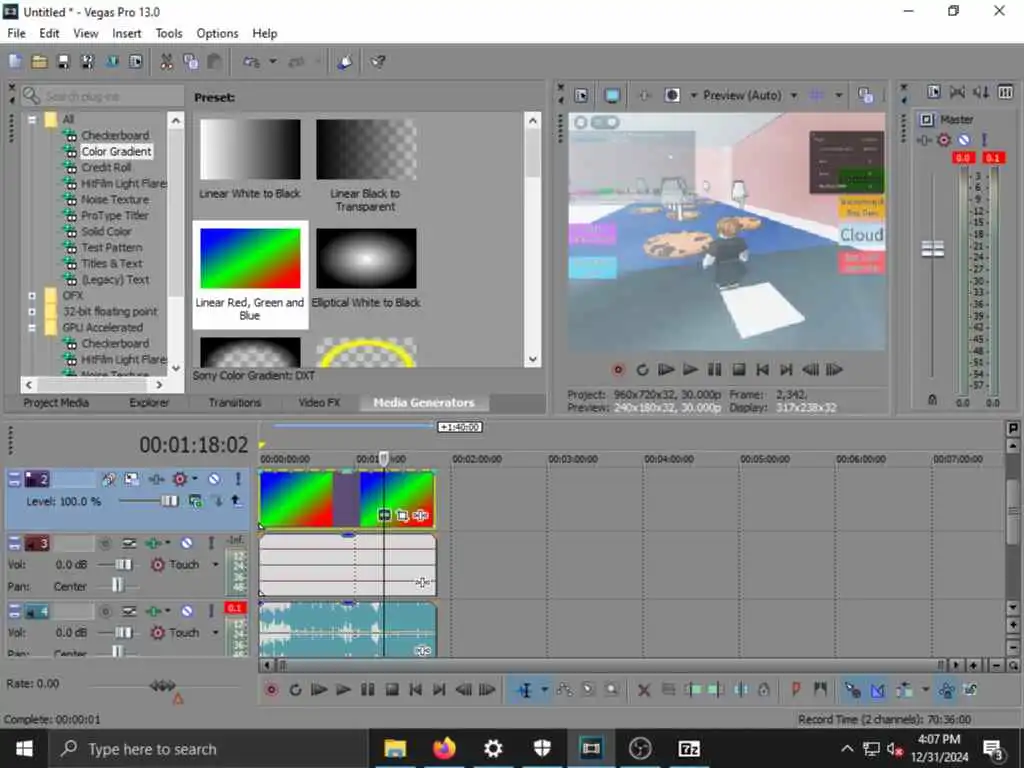This screenshot has height=768, width=1024.
Task: Click the Copy toolbar icon
Action: pyautogui.click(x=191, y=62)
